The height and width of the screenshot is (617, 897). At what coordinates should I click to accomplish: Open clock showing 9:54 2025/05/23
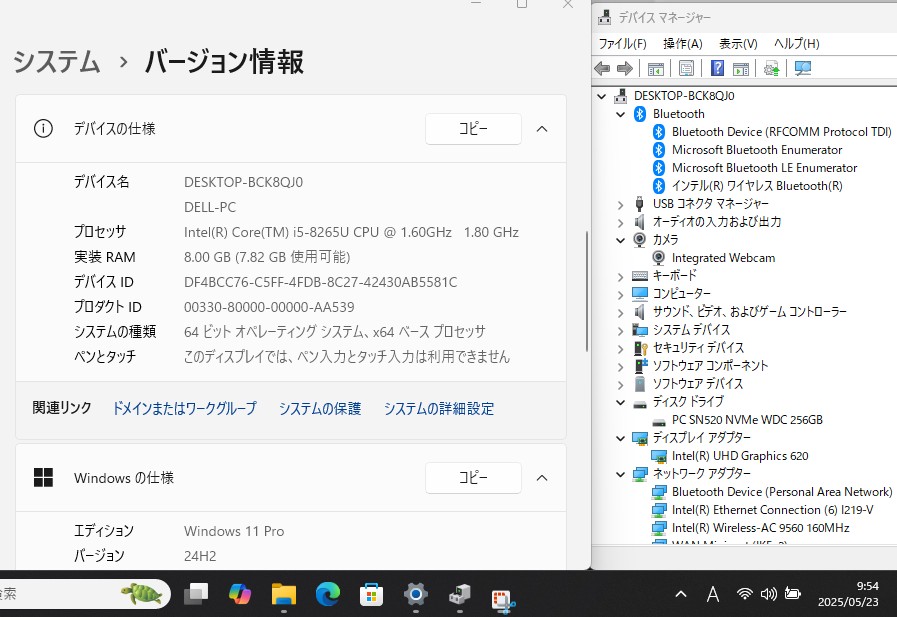pyautogui.click(x=848, y=594)
